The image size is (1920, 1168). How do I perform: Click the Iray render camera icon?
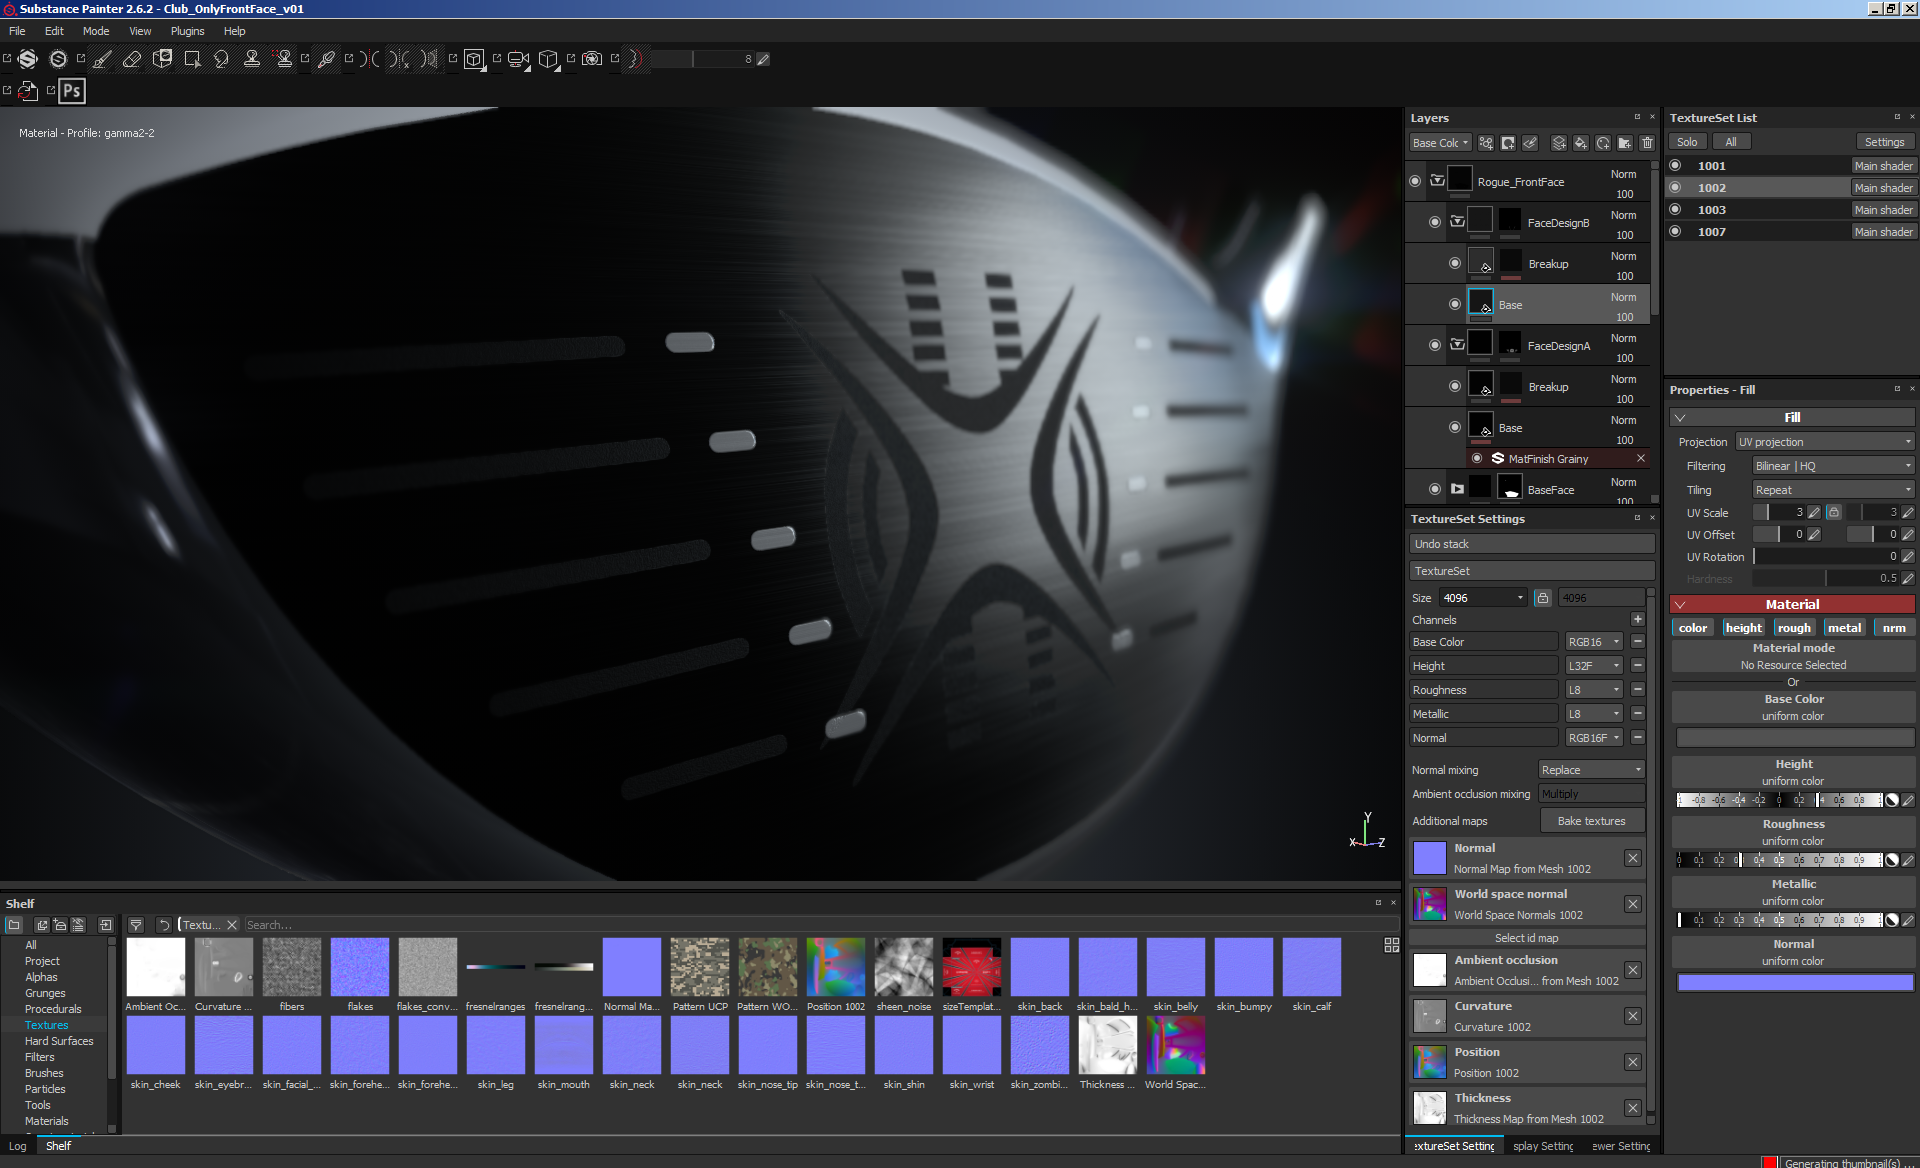click(x=592, y=59)
